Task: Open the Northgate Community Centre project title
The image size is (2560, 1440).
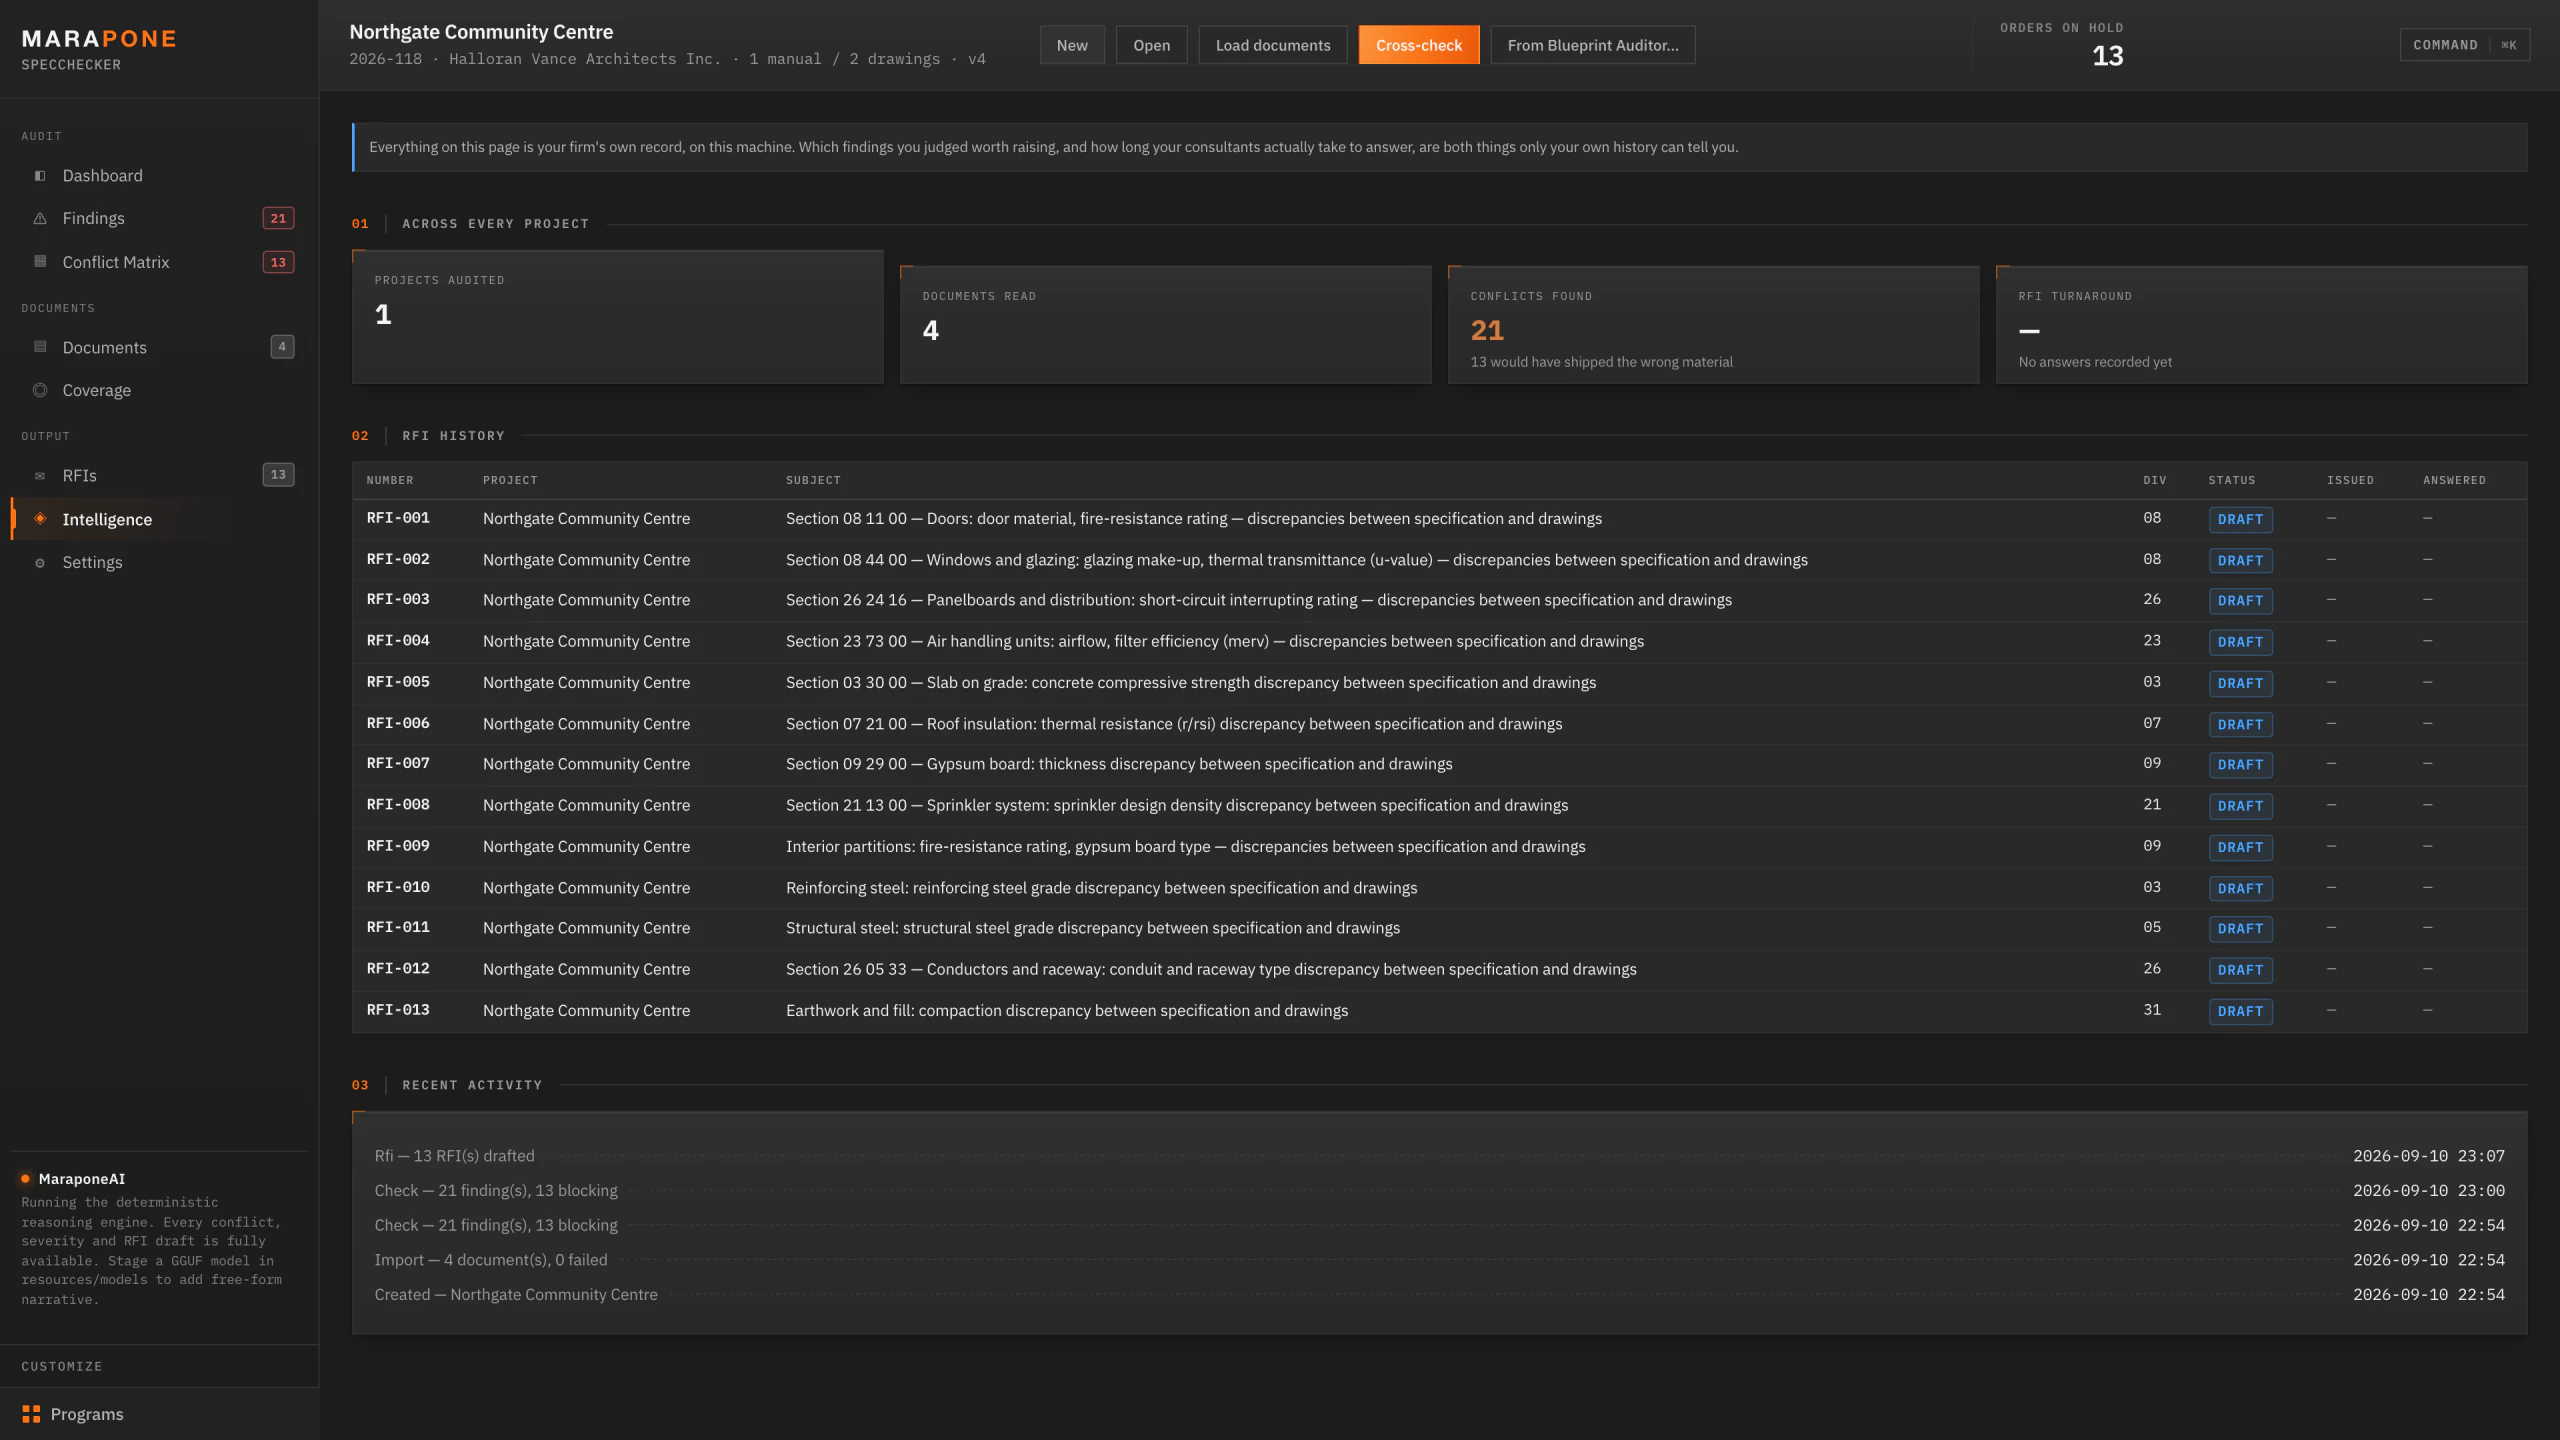Action: click(x=481, y=32)
